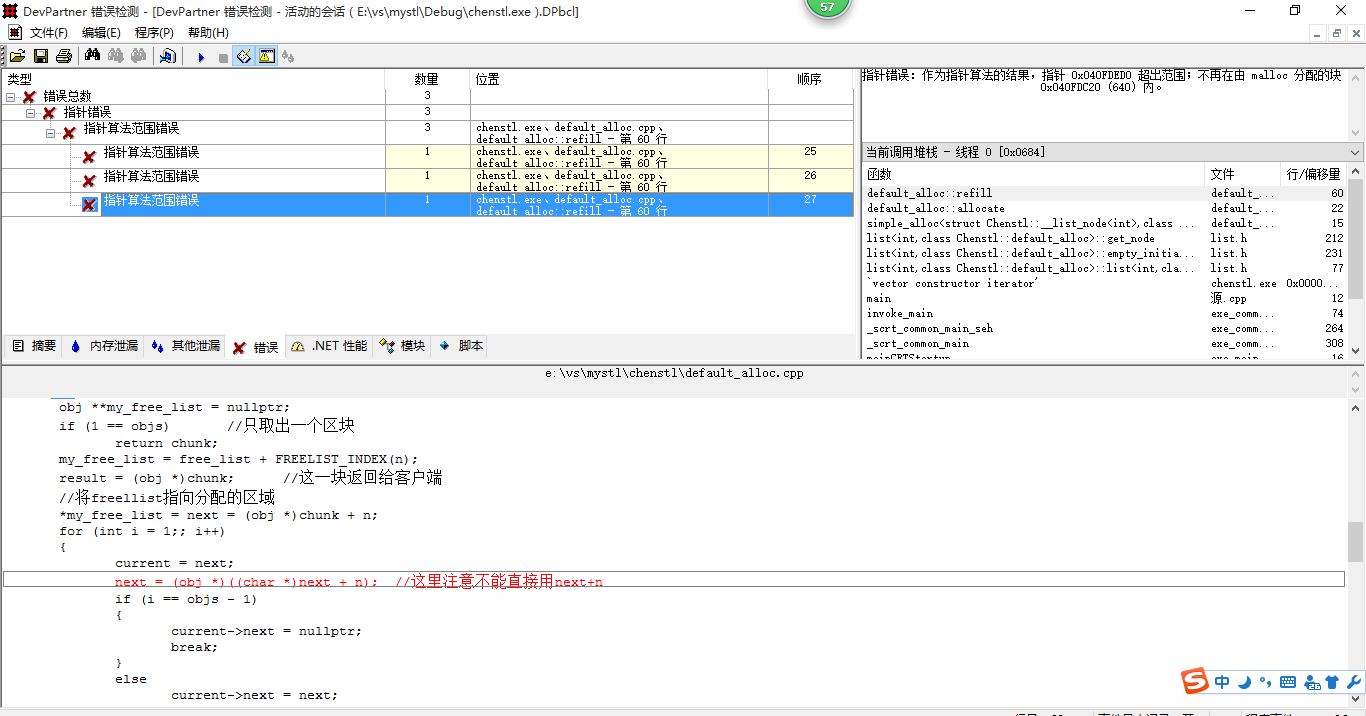The width and height of the screenshot is (1366, 716).
Task: Stop the program with the gray square icon
Action: [222, 57]
